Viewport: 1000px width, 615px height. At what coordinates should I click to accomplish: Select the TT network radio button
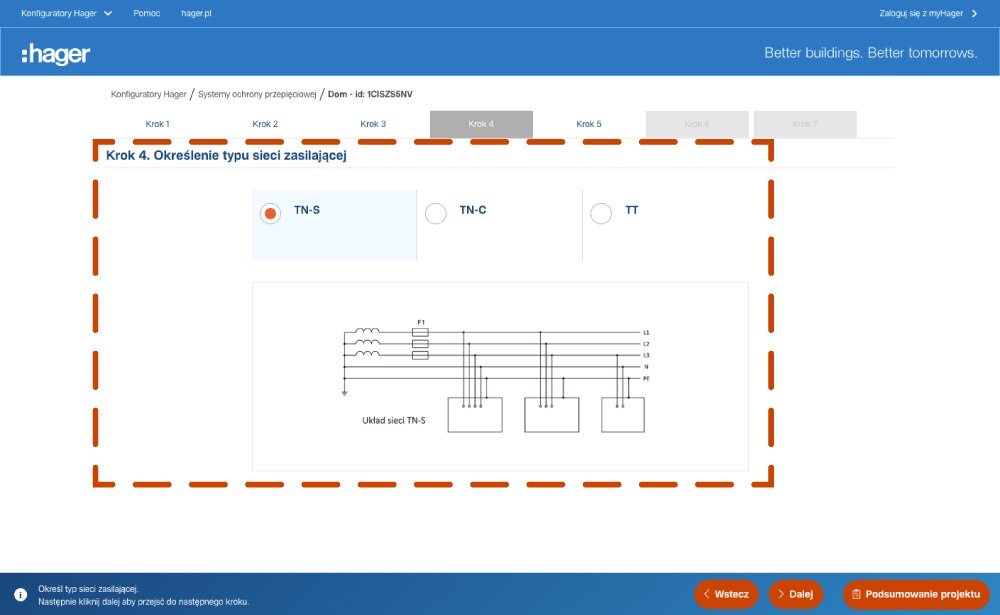pos(601,213)
